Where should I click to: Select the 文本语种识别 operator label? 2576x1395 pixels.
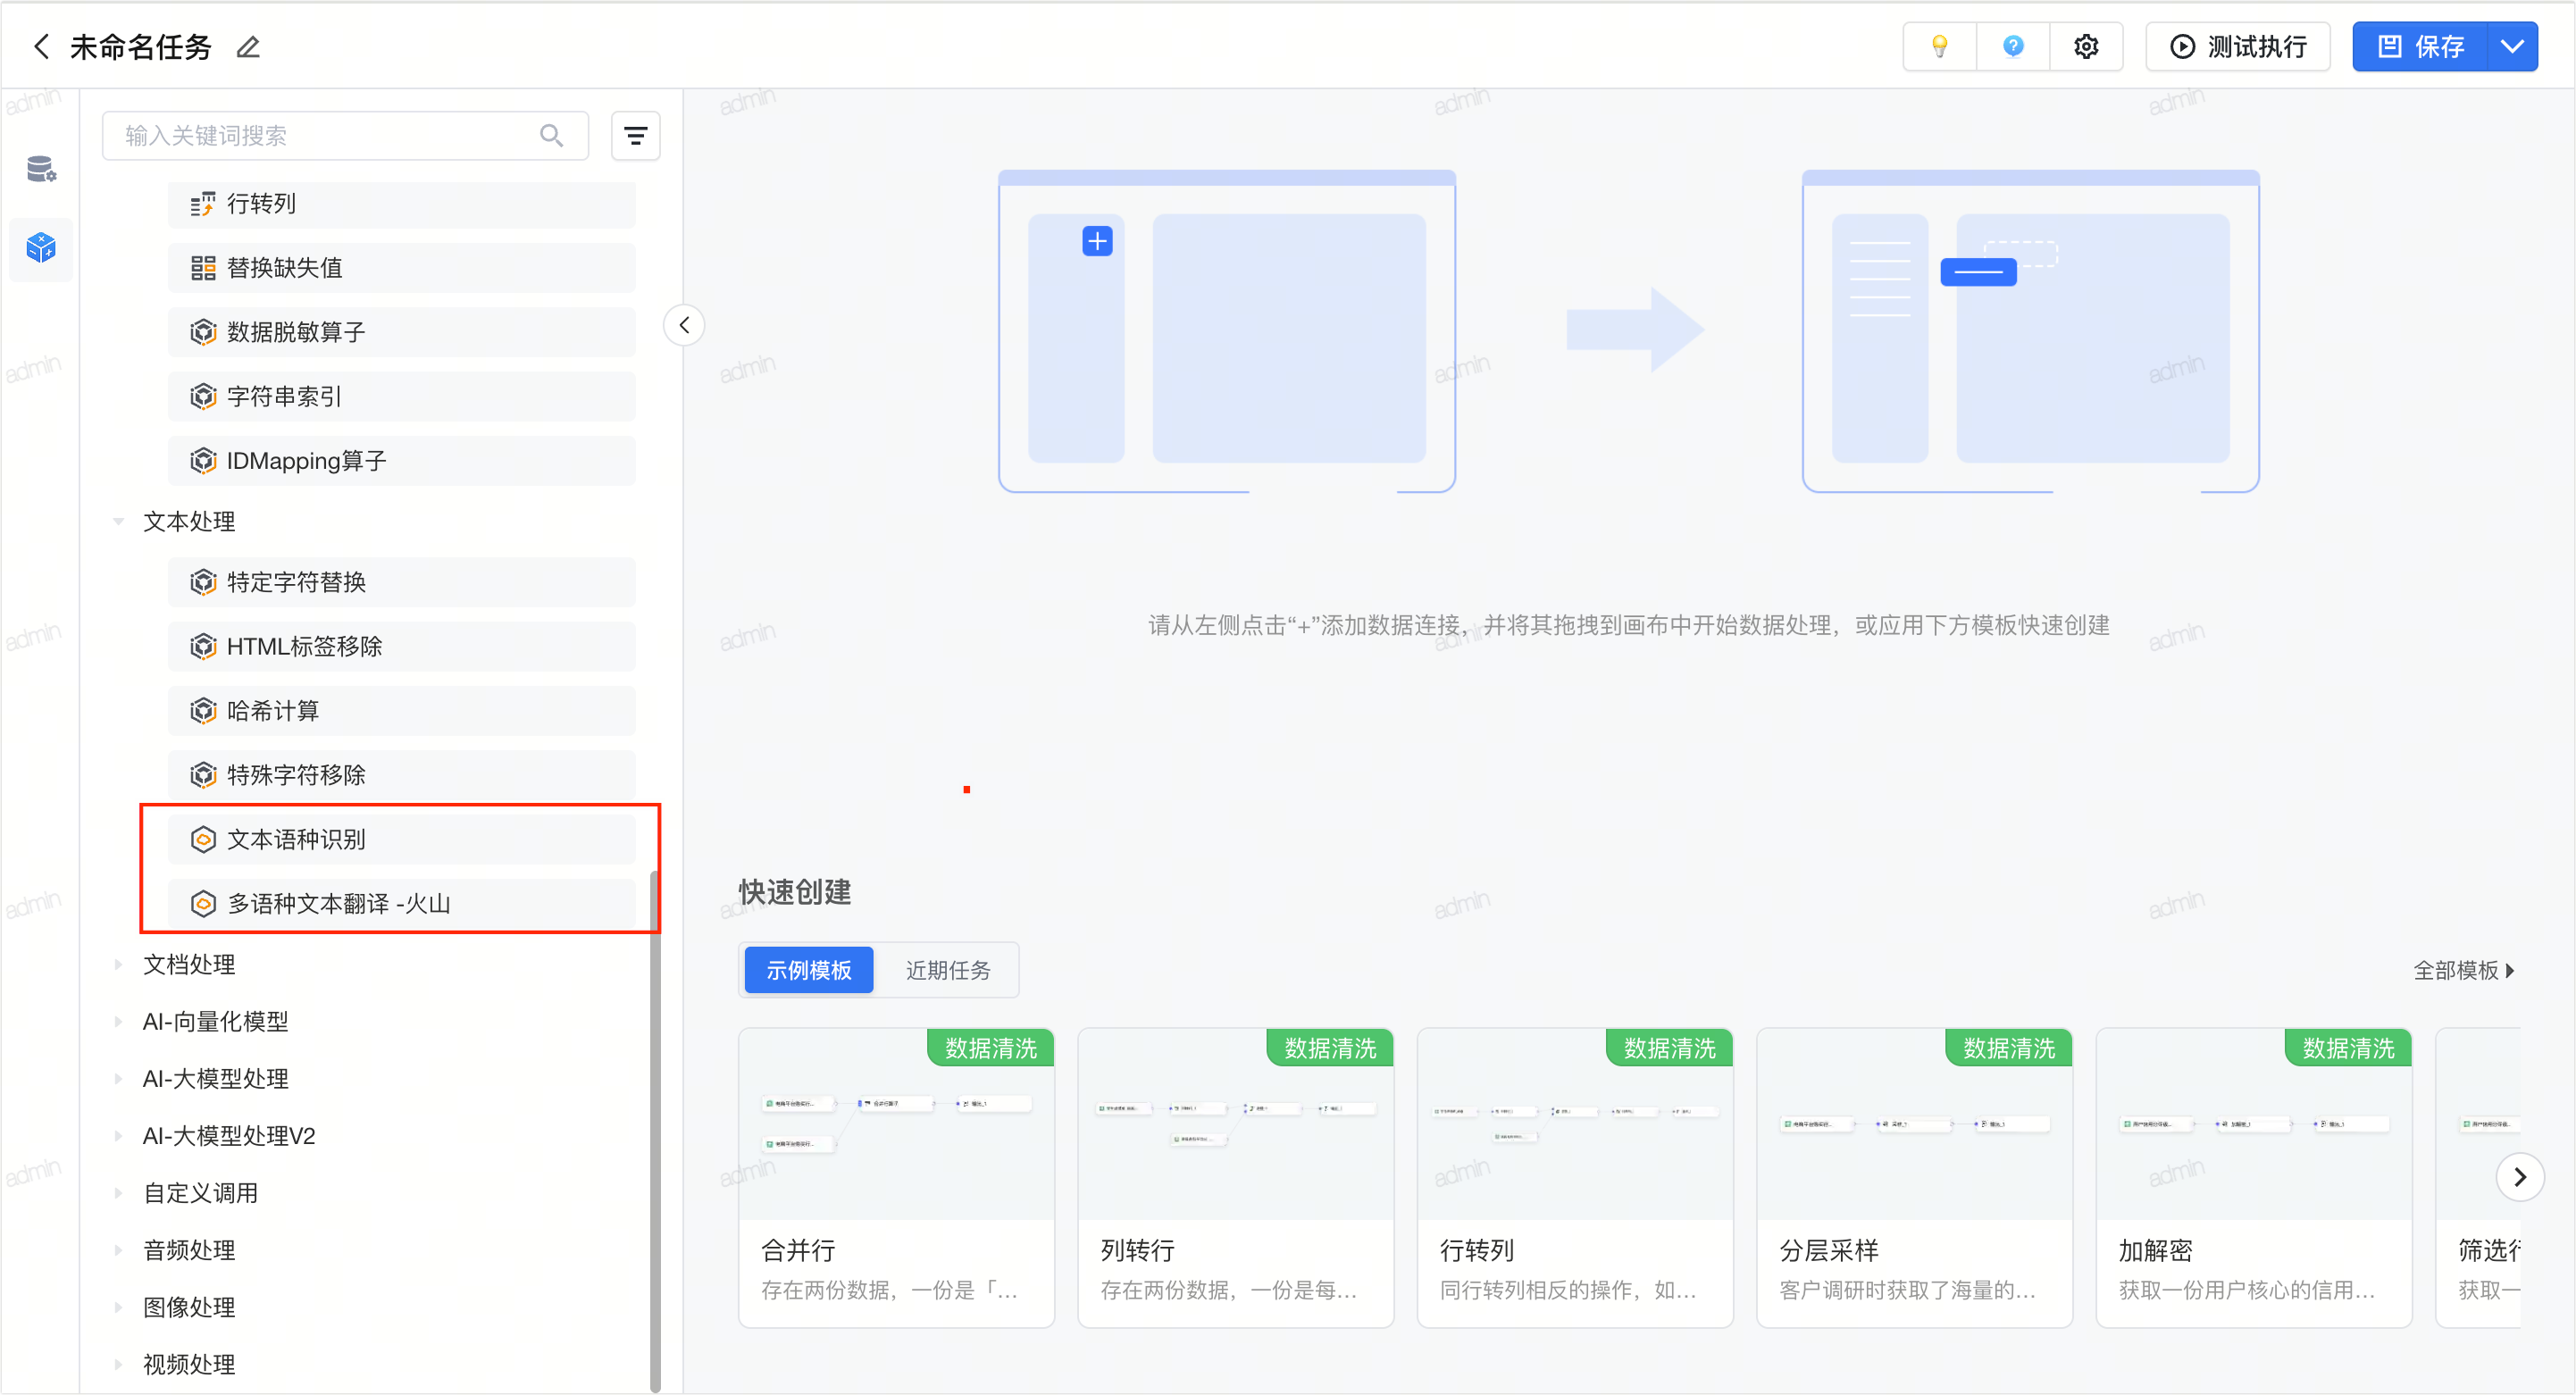pos(296,839)
